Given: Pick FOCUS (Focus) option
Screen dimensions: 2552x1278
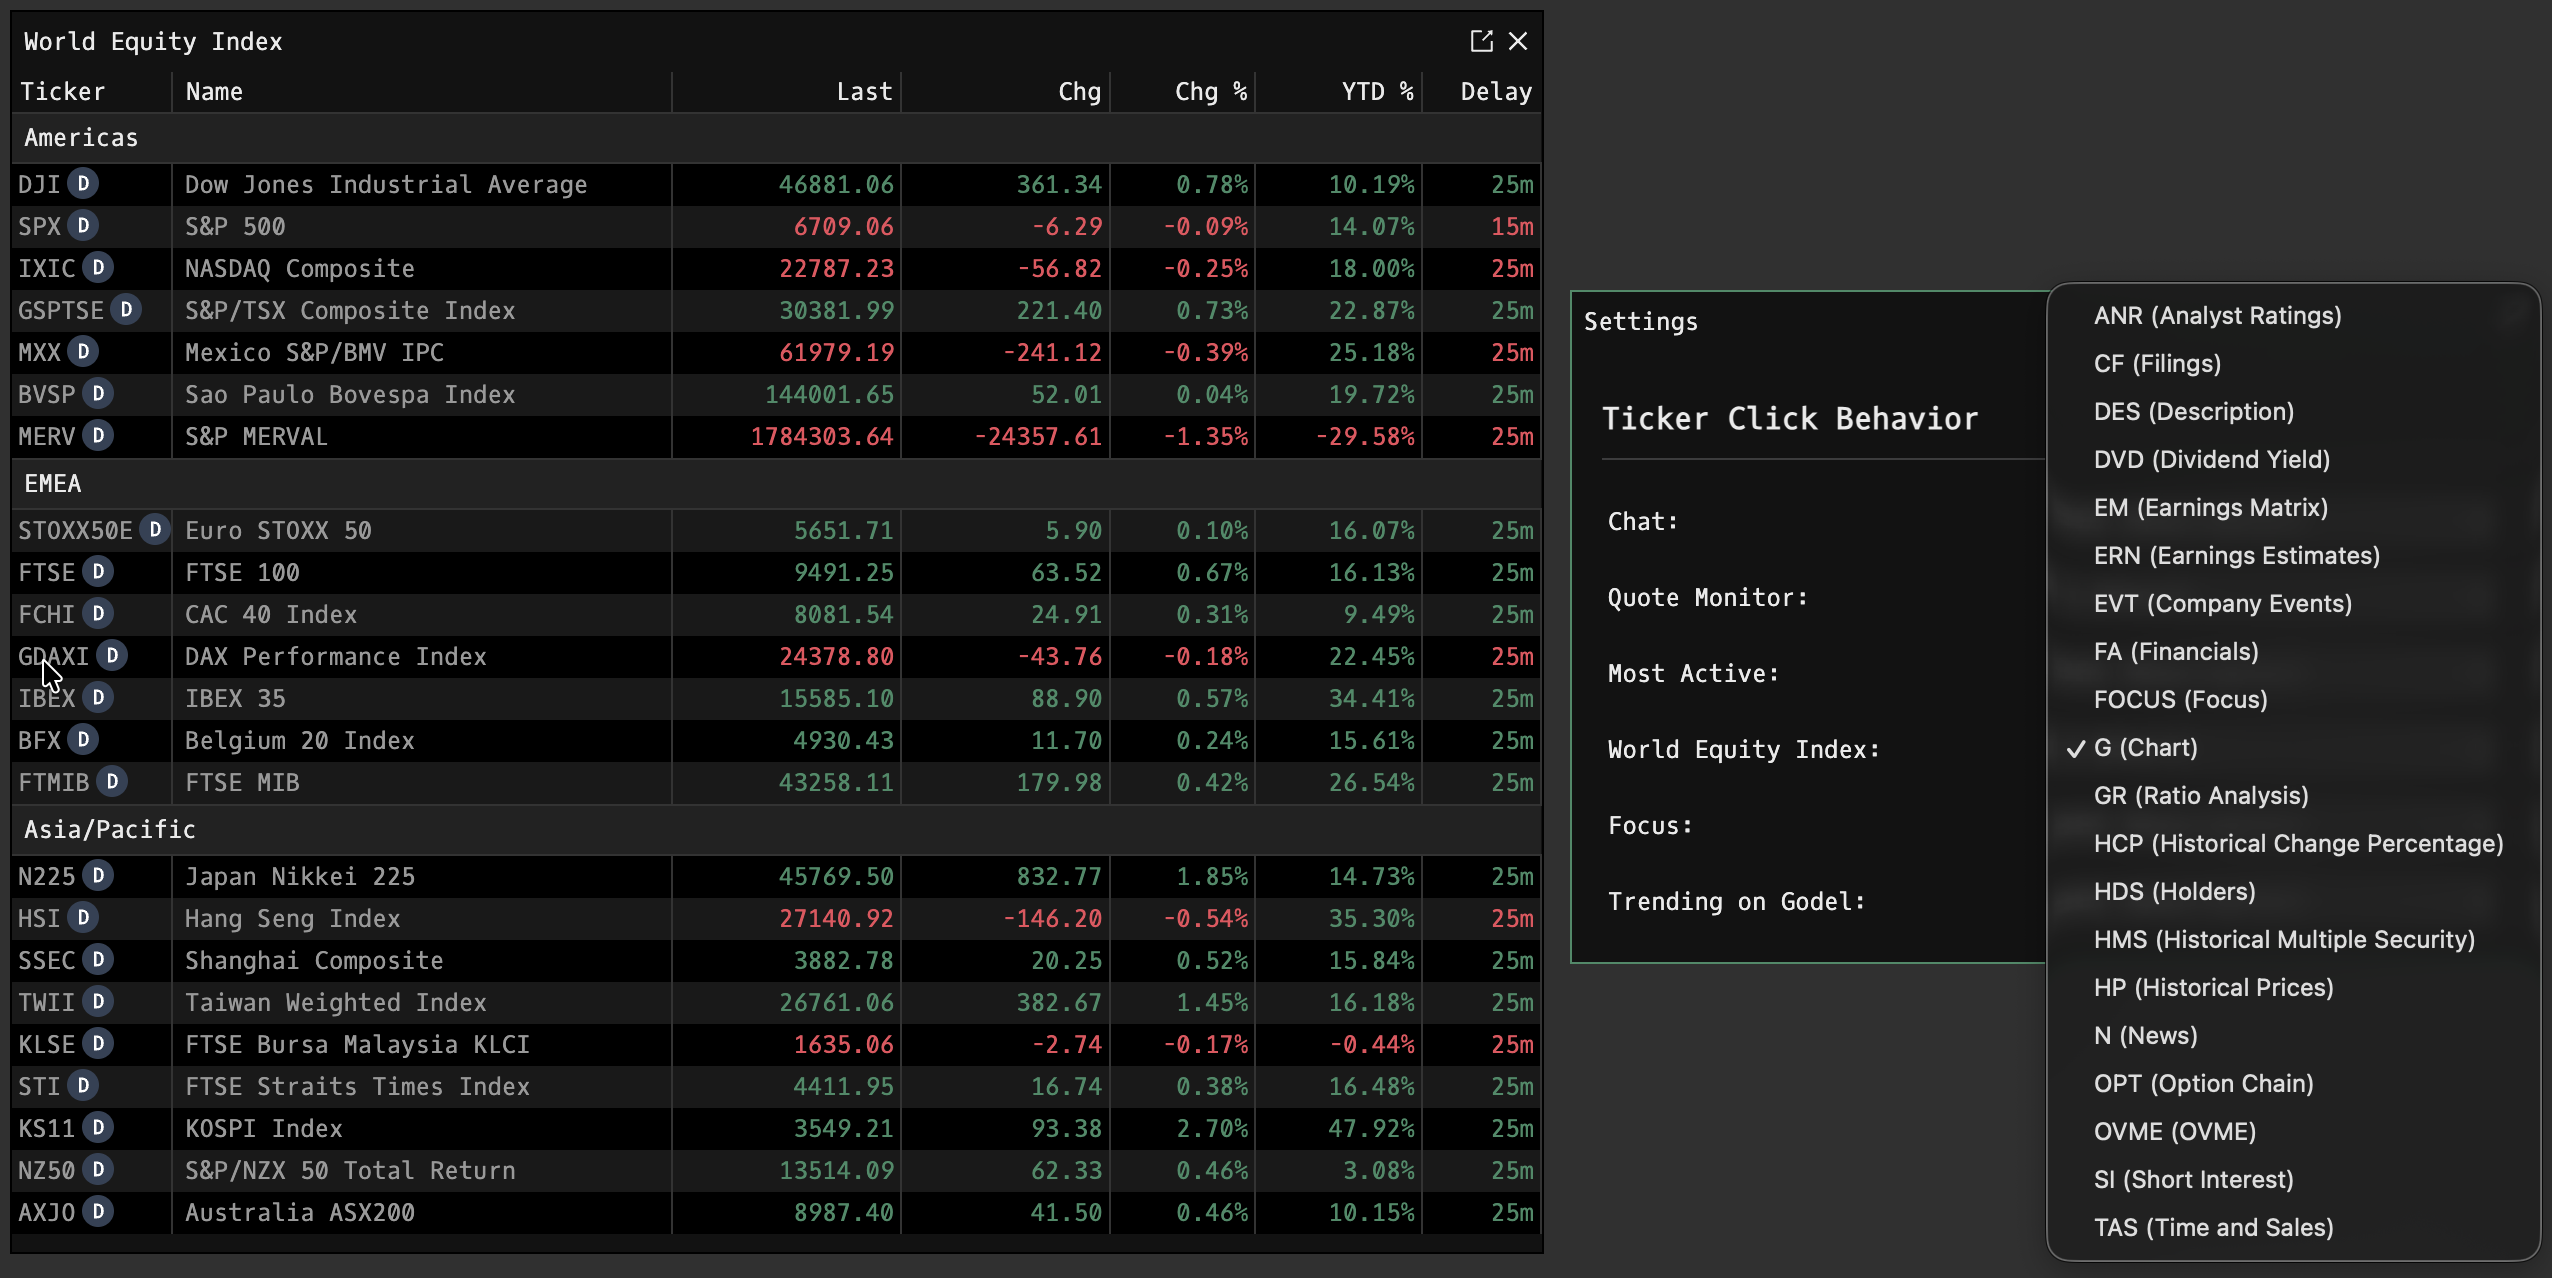Looking at the screenshot, I should [x=2293, y=700].
